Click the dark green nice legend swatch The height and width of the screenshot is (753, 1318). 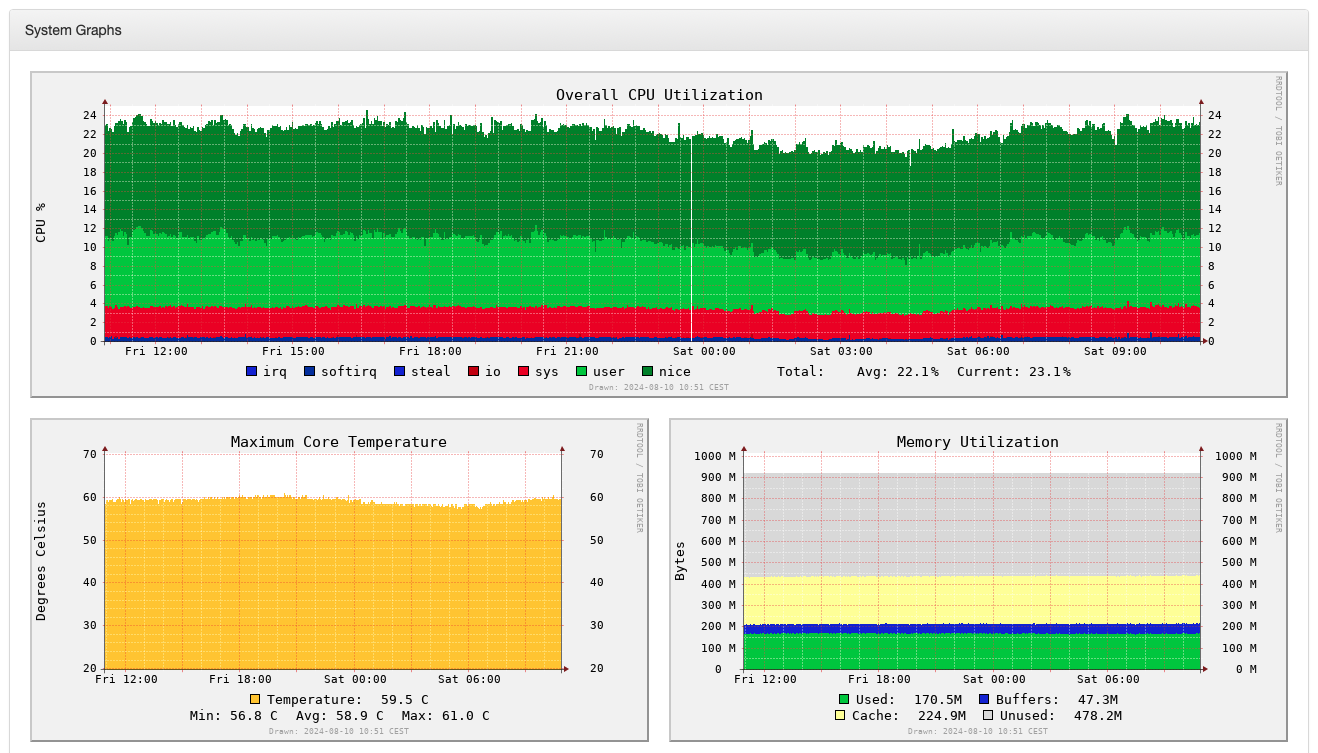(x=648, y=371)
